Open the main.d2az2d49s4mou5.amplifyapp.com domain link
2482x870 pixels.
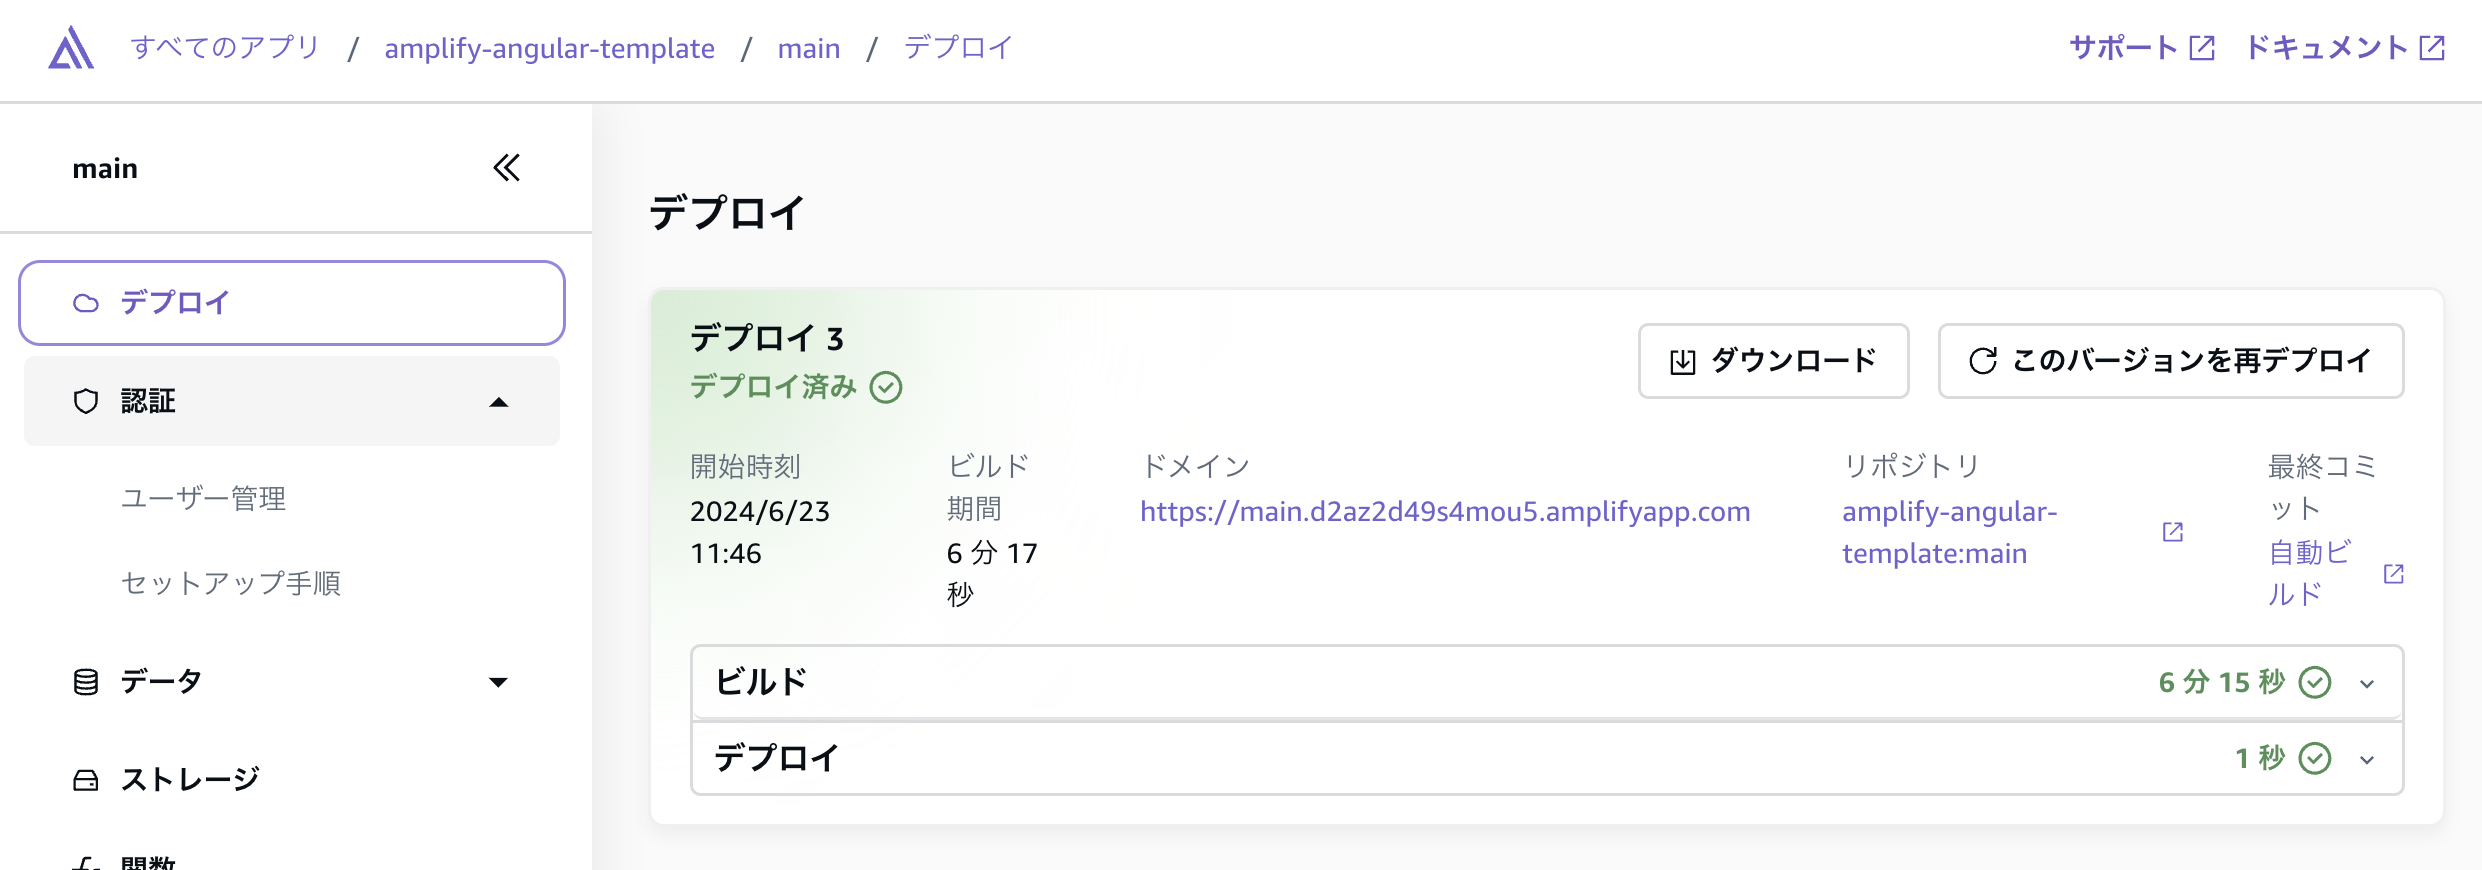1443,511
